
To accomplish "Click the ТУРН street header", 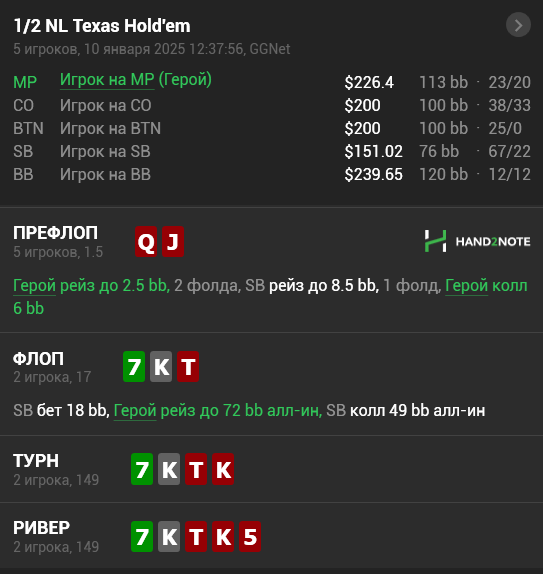I will [x=36, y=461].
